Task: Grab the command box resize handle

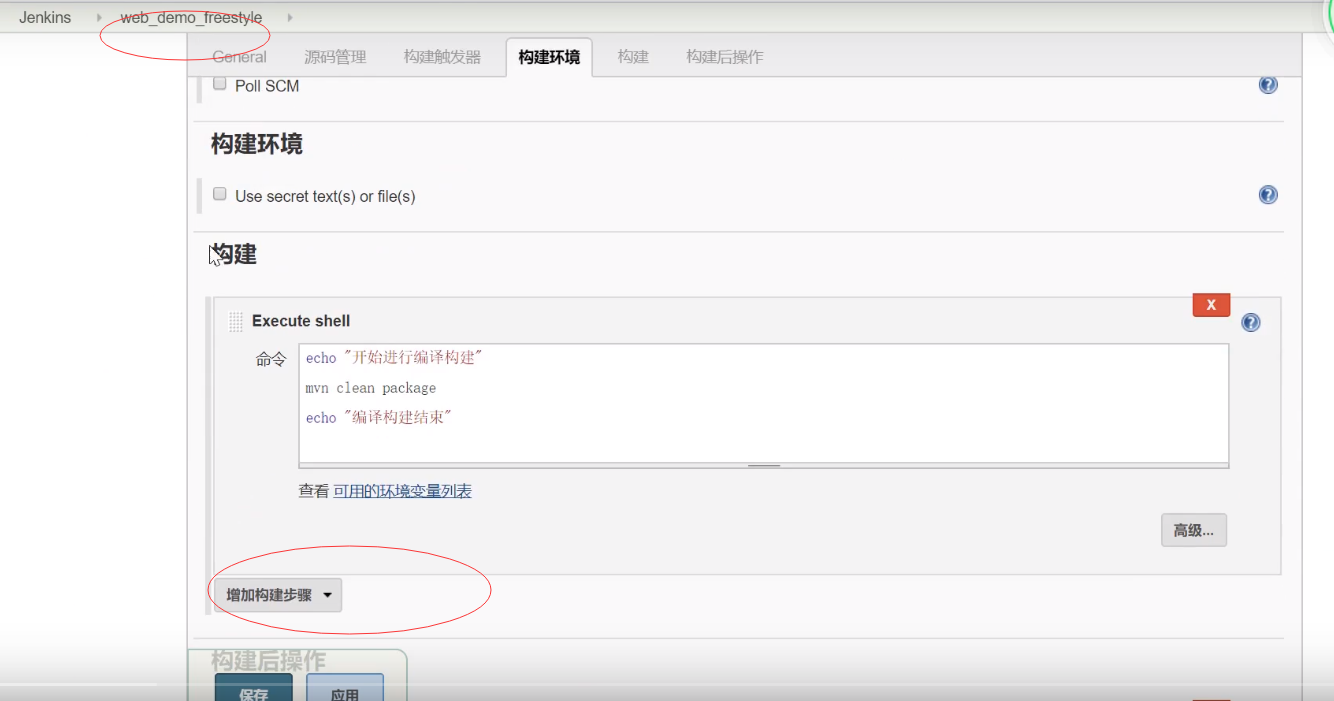Action: pyautogui.click(x=764, y=465)
